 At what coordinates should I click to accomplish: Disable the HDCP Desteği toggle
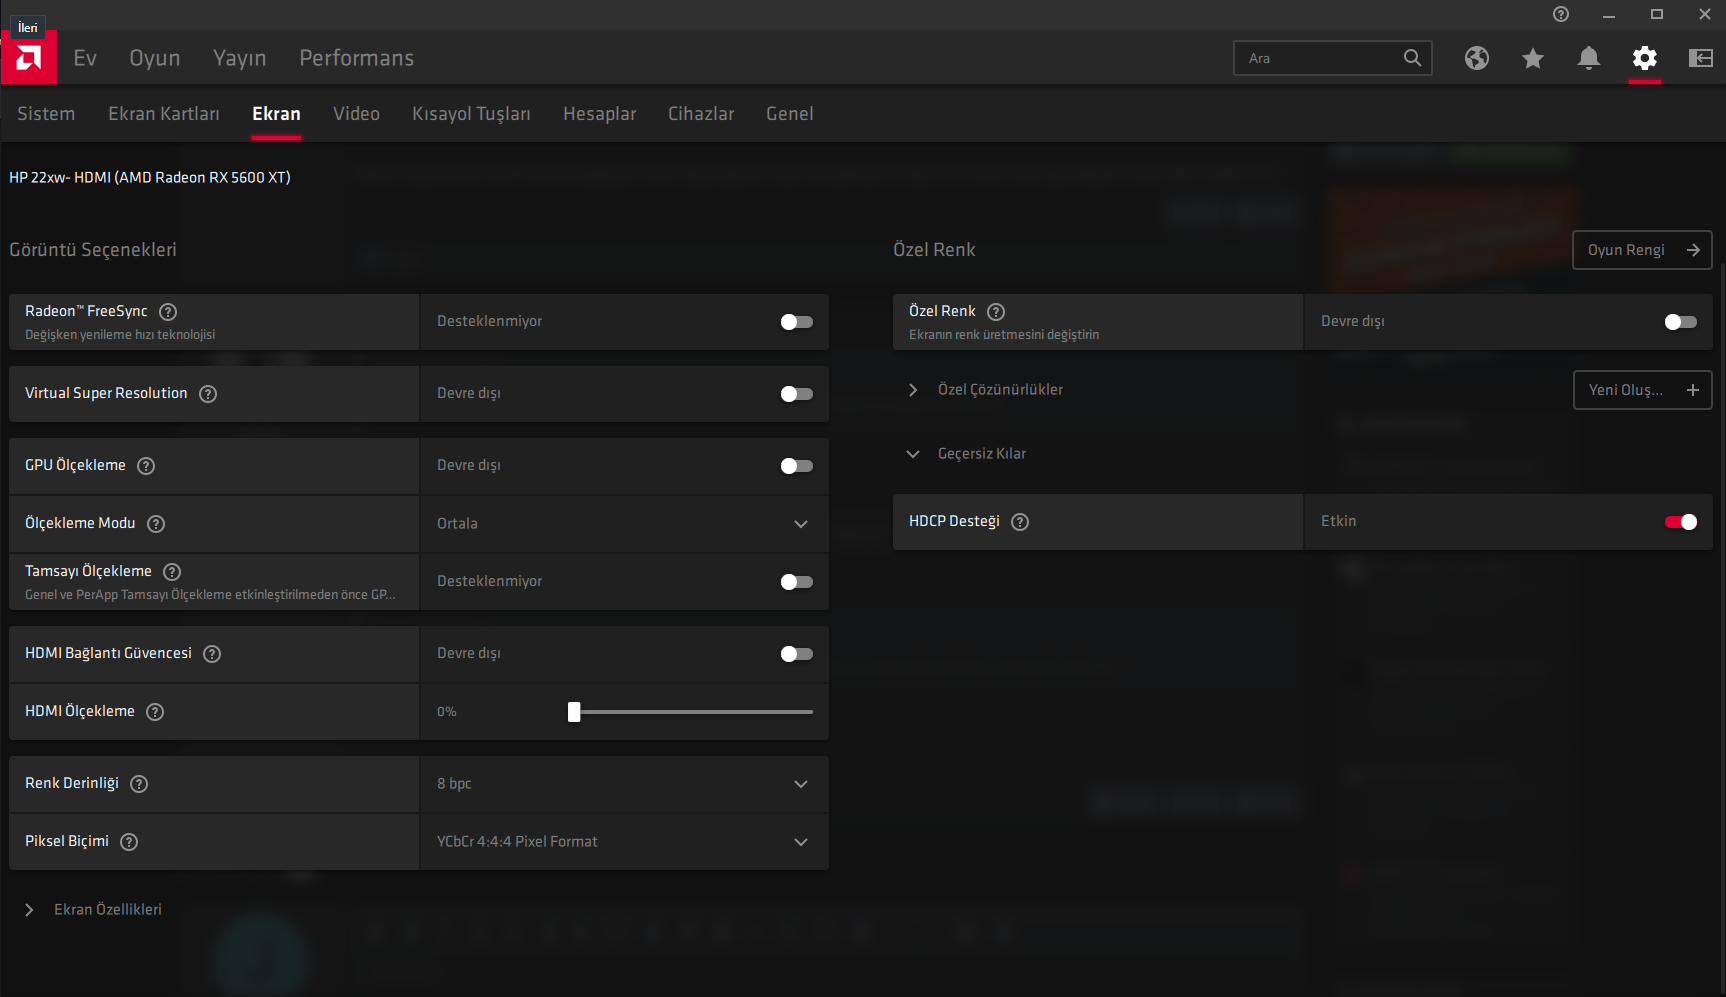tap(1680, 522)
